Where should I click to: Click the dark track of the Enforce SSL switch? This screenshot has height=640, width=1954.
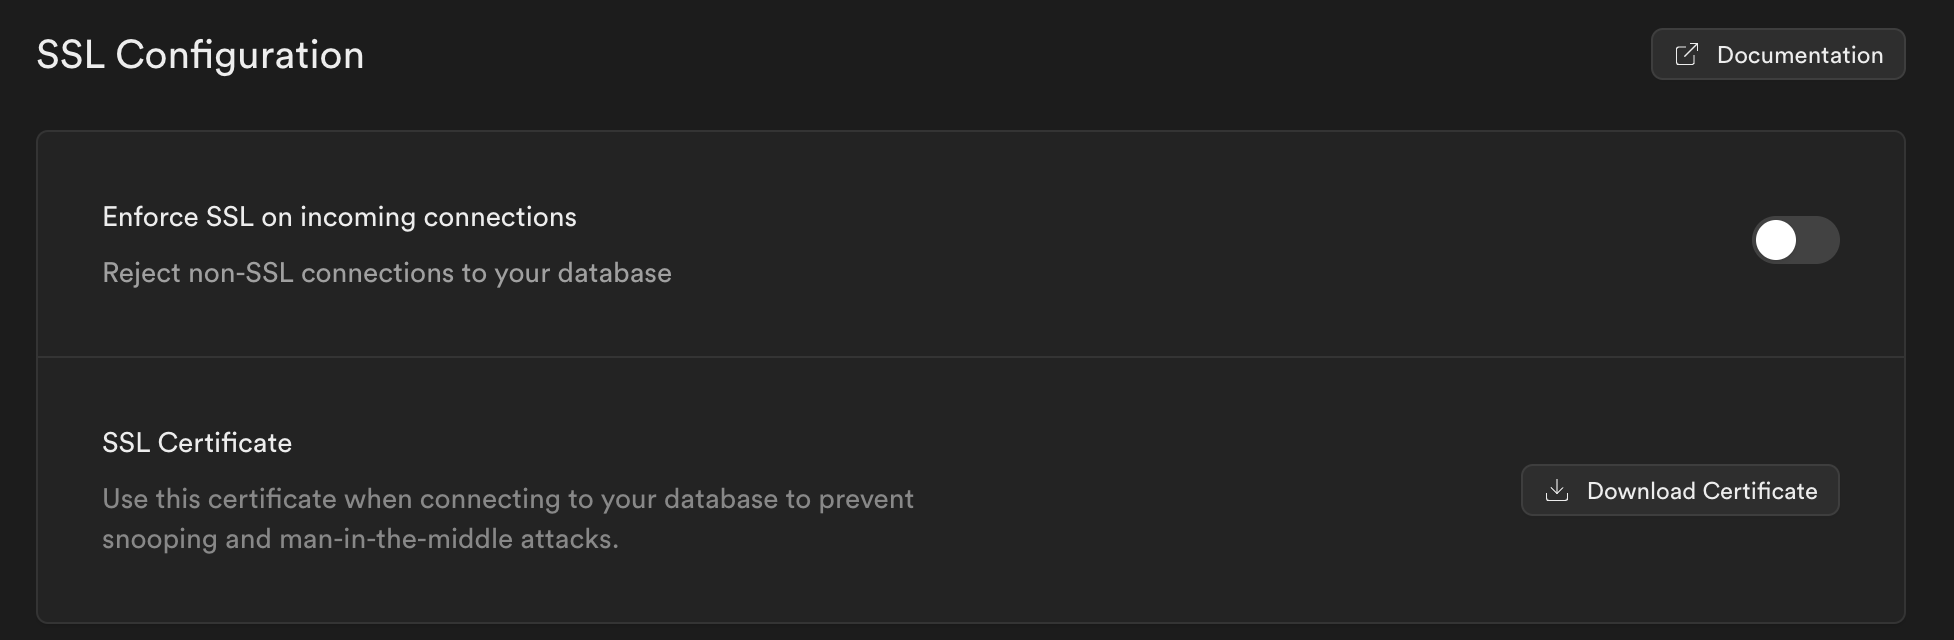(1819, 241)
